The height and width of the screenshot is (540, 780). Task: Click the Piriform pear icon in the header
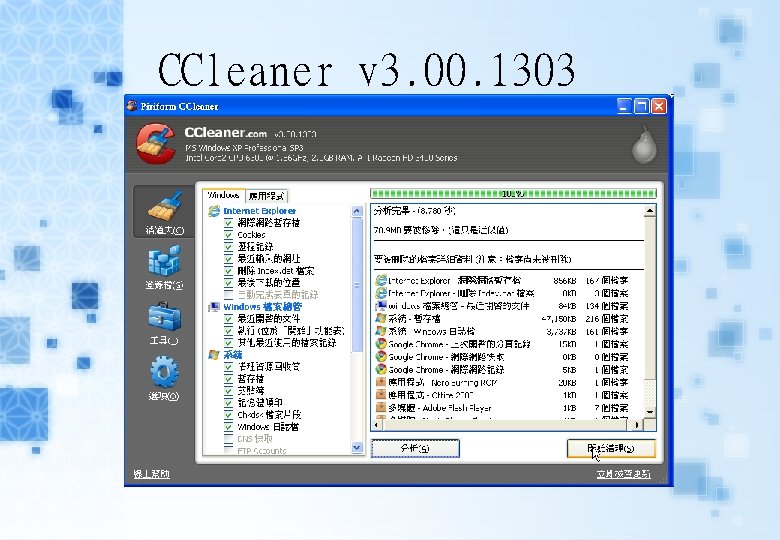pyautogui.click(x=644, y=145)
